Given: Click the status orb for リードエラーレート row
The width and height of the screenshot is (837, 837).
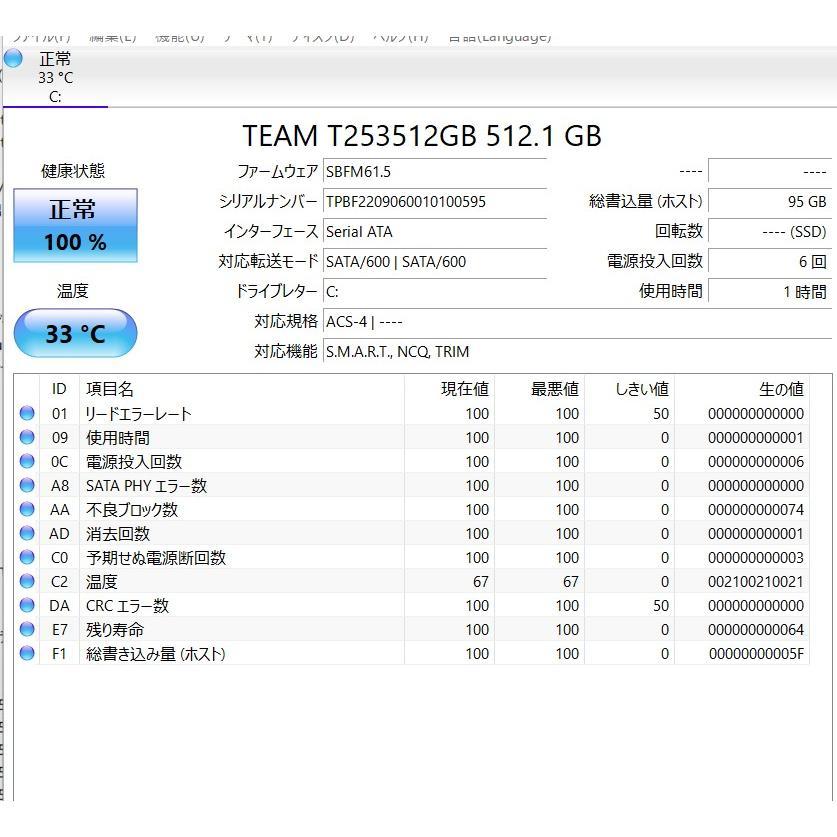Looking at the screenshot, I should (x=27, y=413).
